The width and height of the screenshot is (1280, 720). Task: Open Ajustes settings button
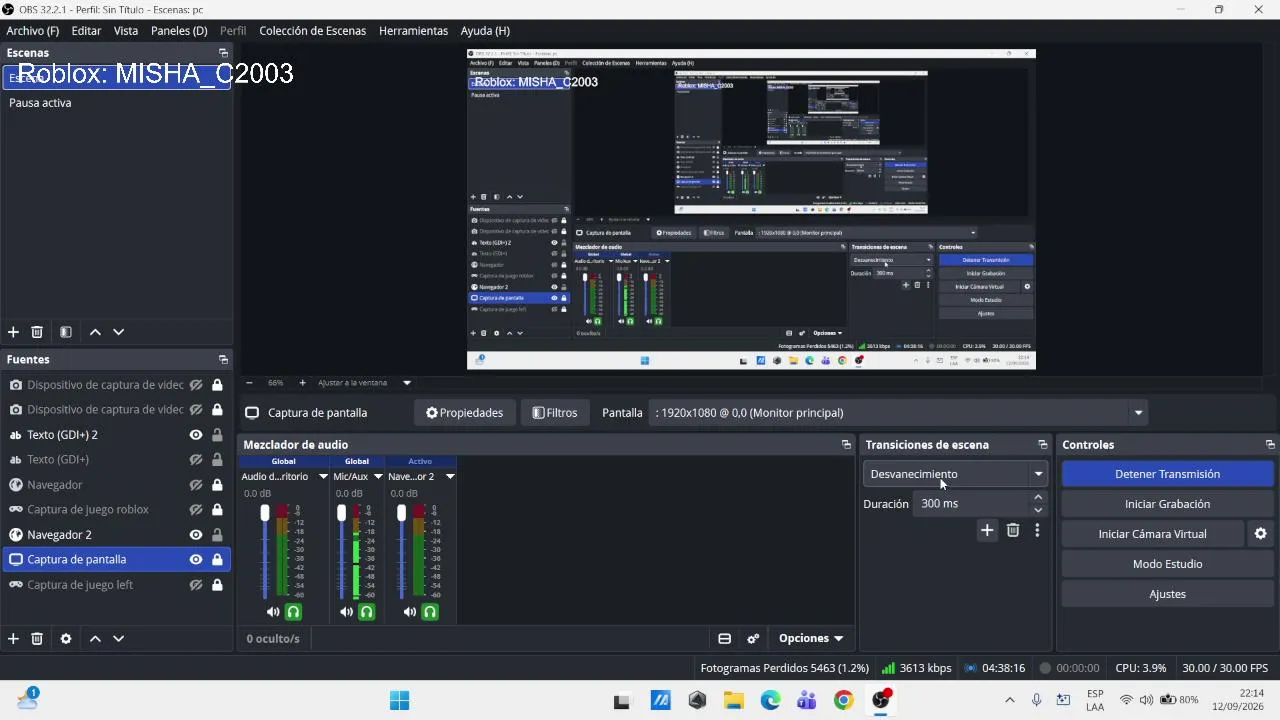pos(1167,594)
